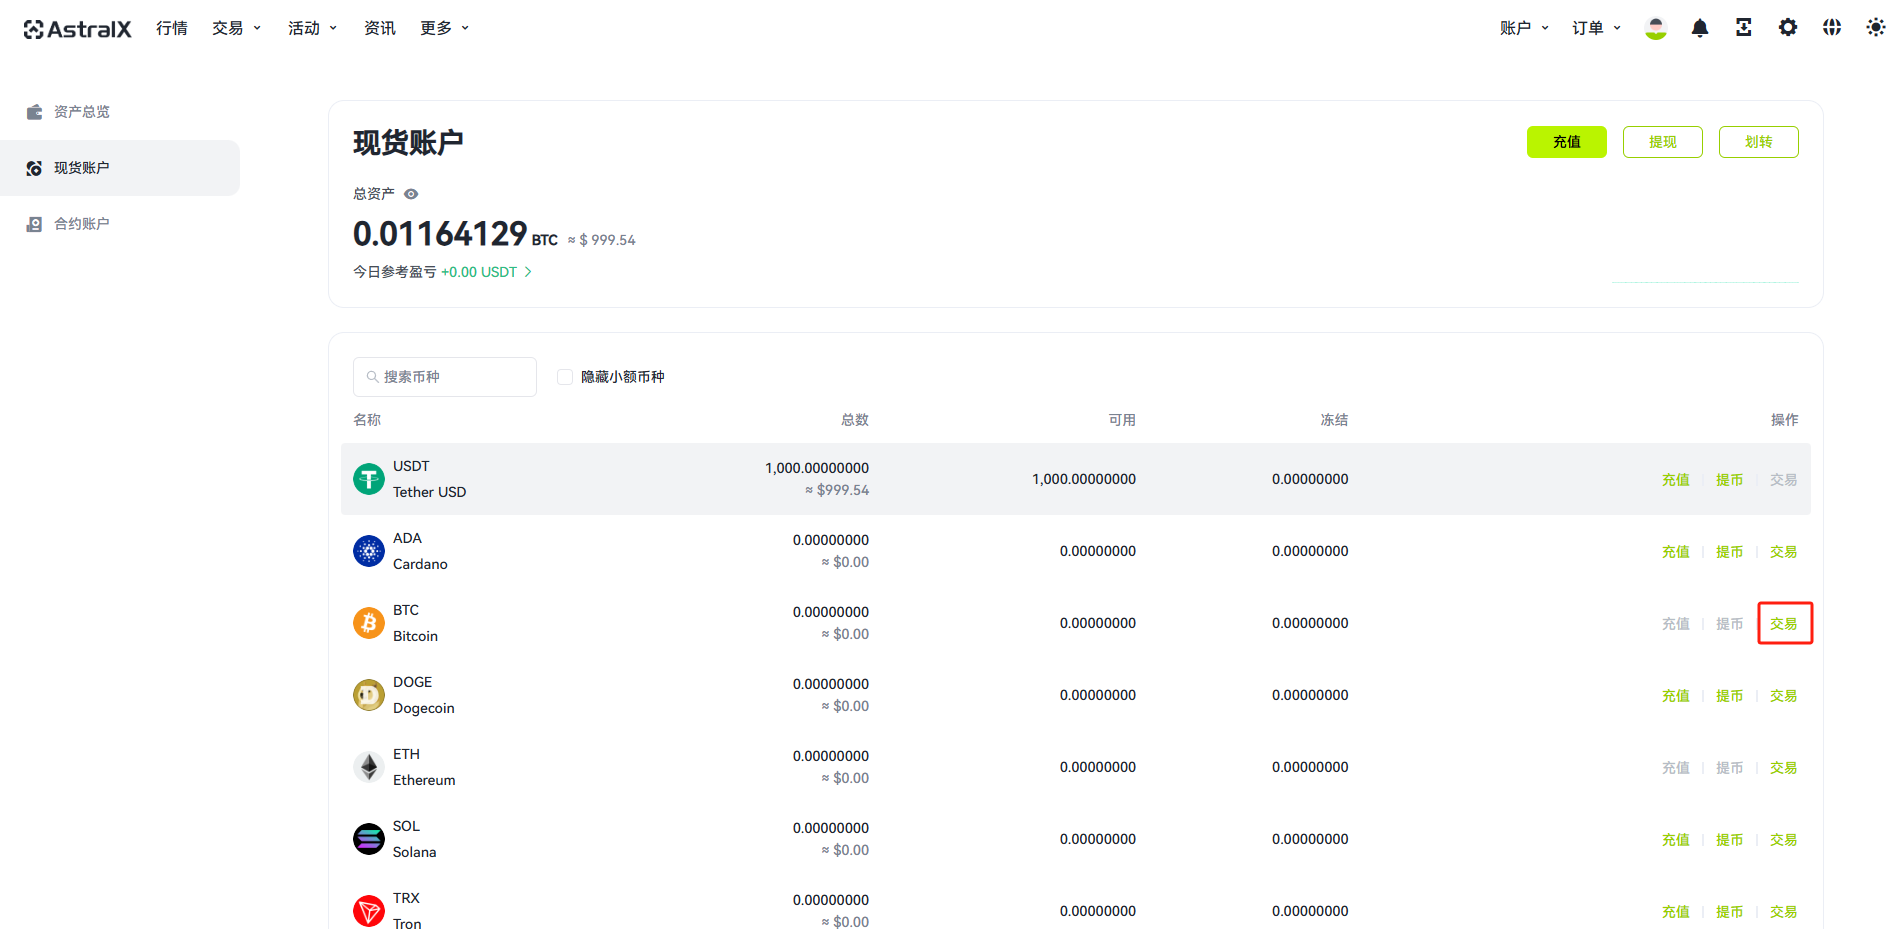Click 充值 in the SOL row
Image resolution: width=1894 pixels, height=929 pixels.
(1676, 840)
